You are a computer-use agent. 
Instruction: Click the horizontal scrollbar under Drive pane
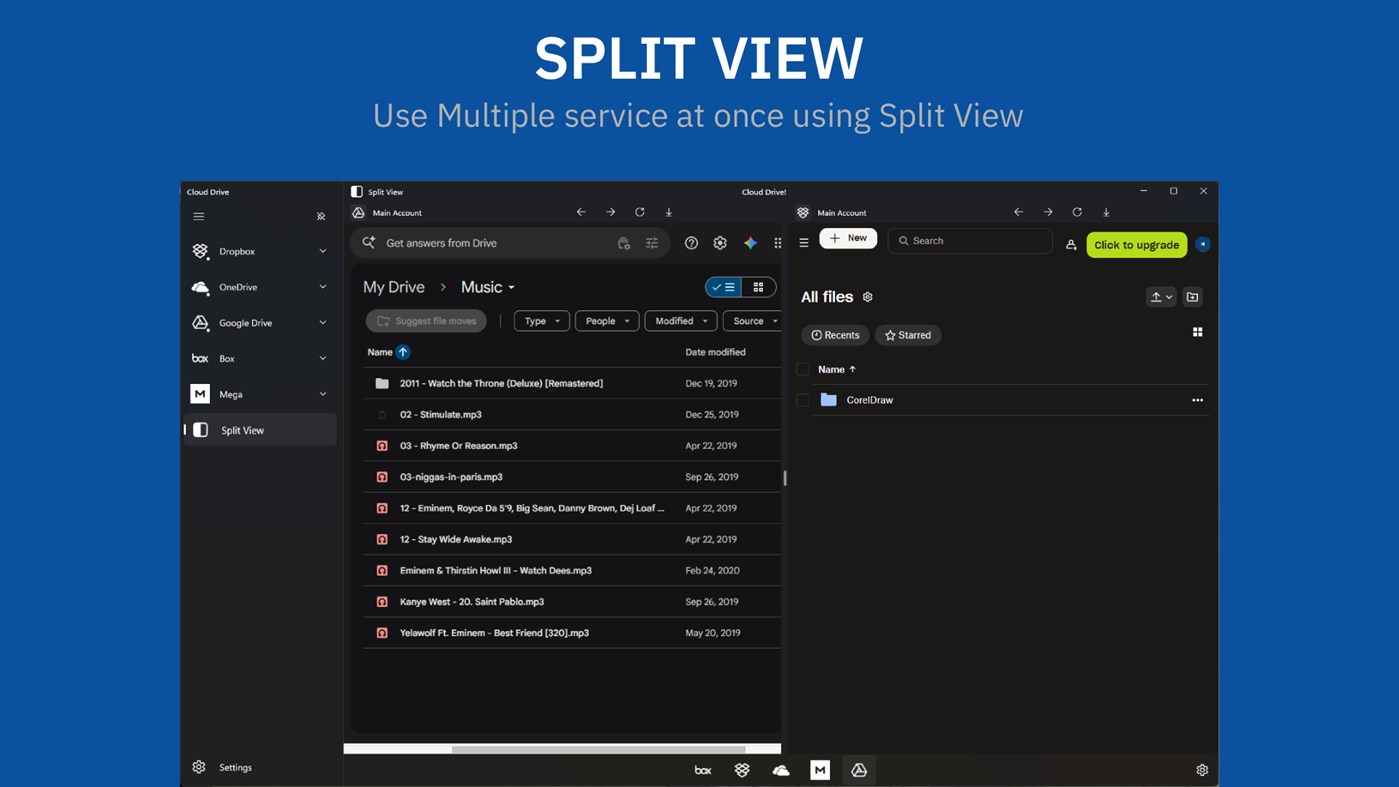(598, 748)
